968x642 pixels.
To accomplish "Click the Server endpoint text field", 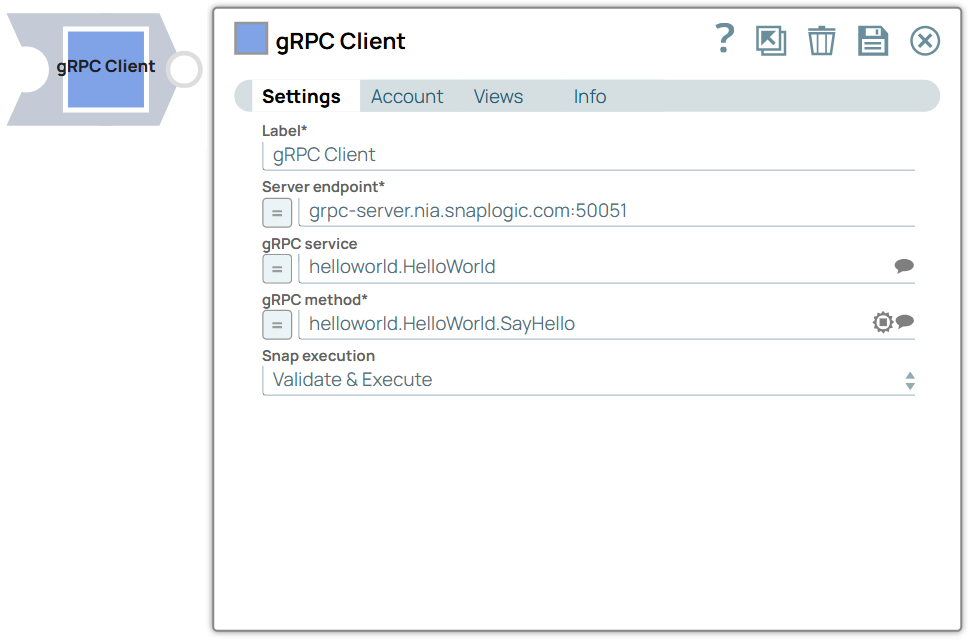I will tap(605, 211).
